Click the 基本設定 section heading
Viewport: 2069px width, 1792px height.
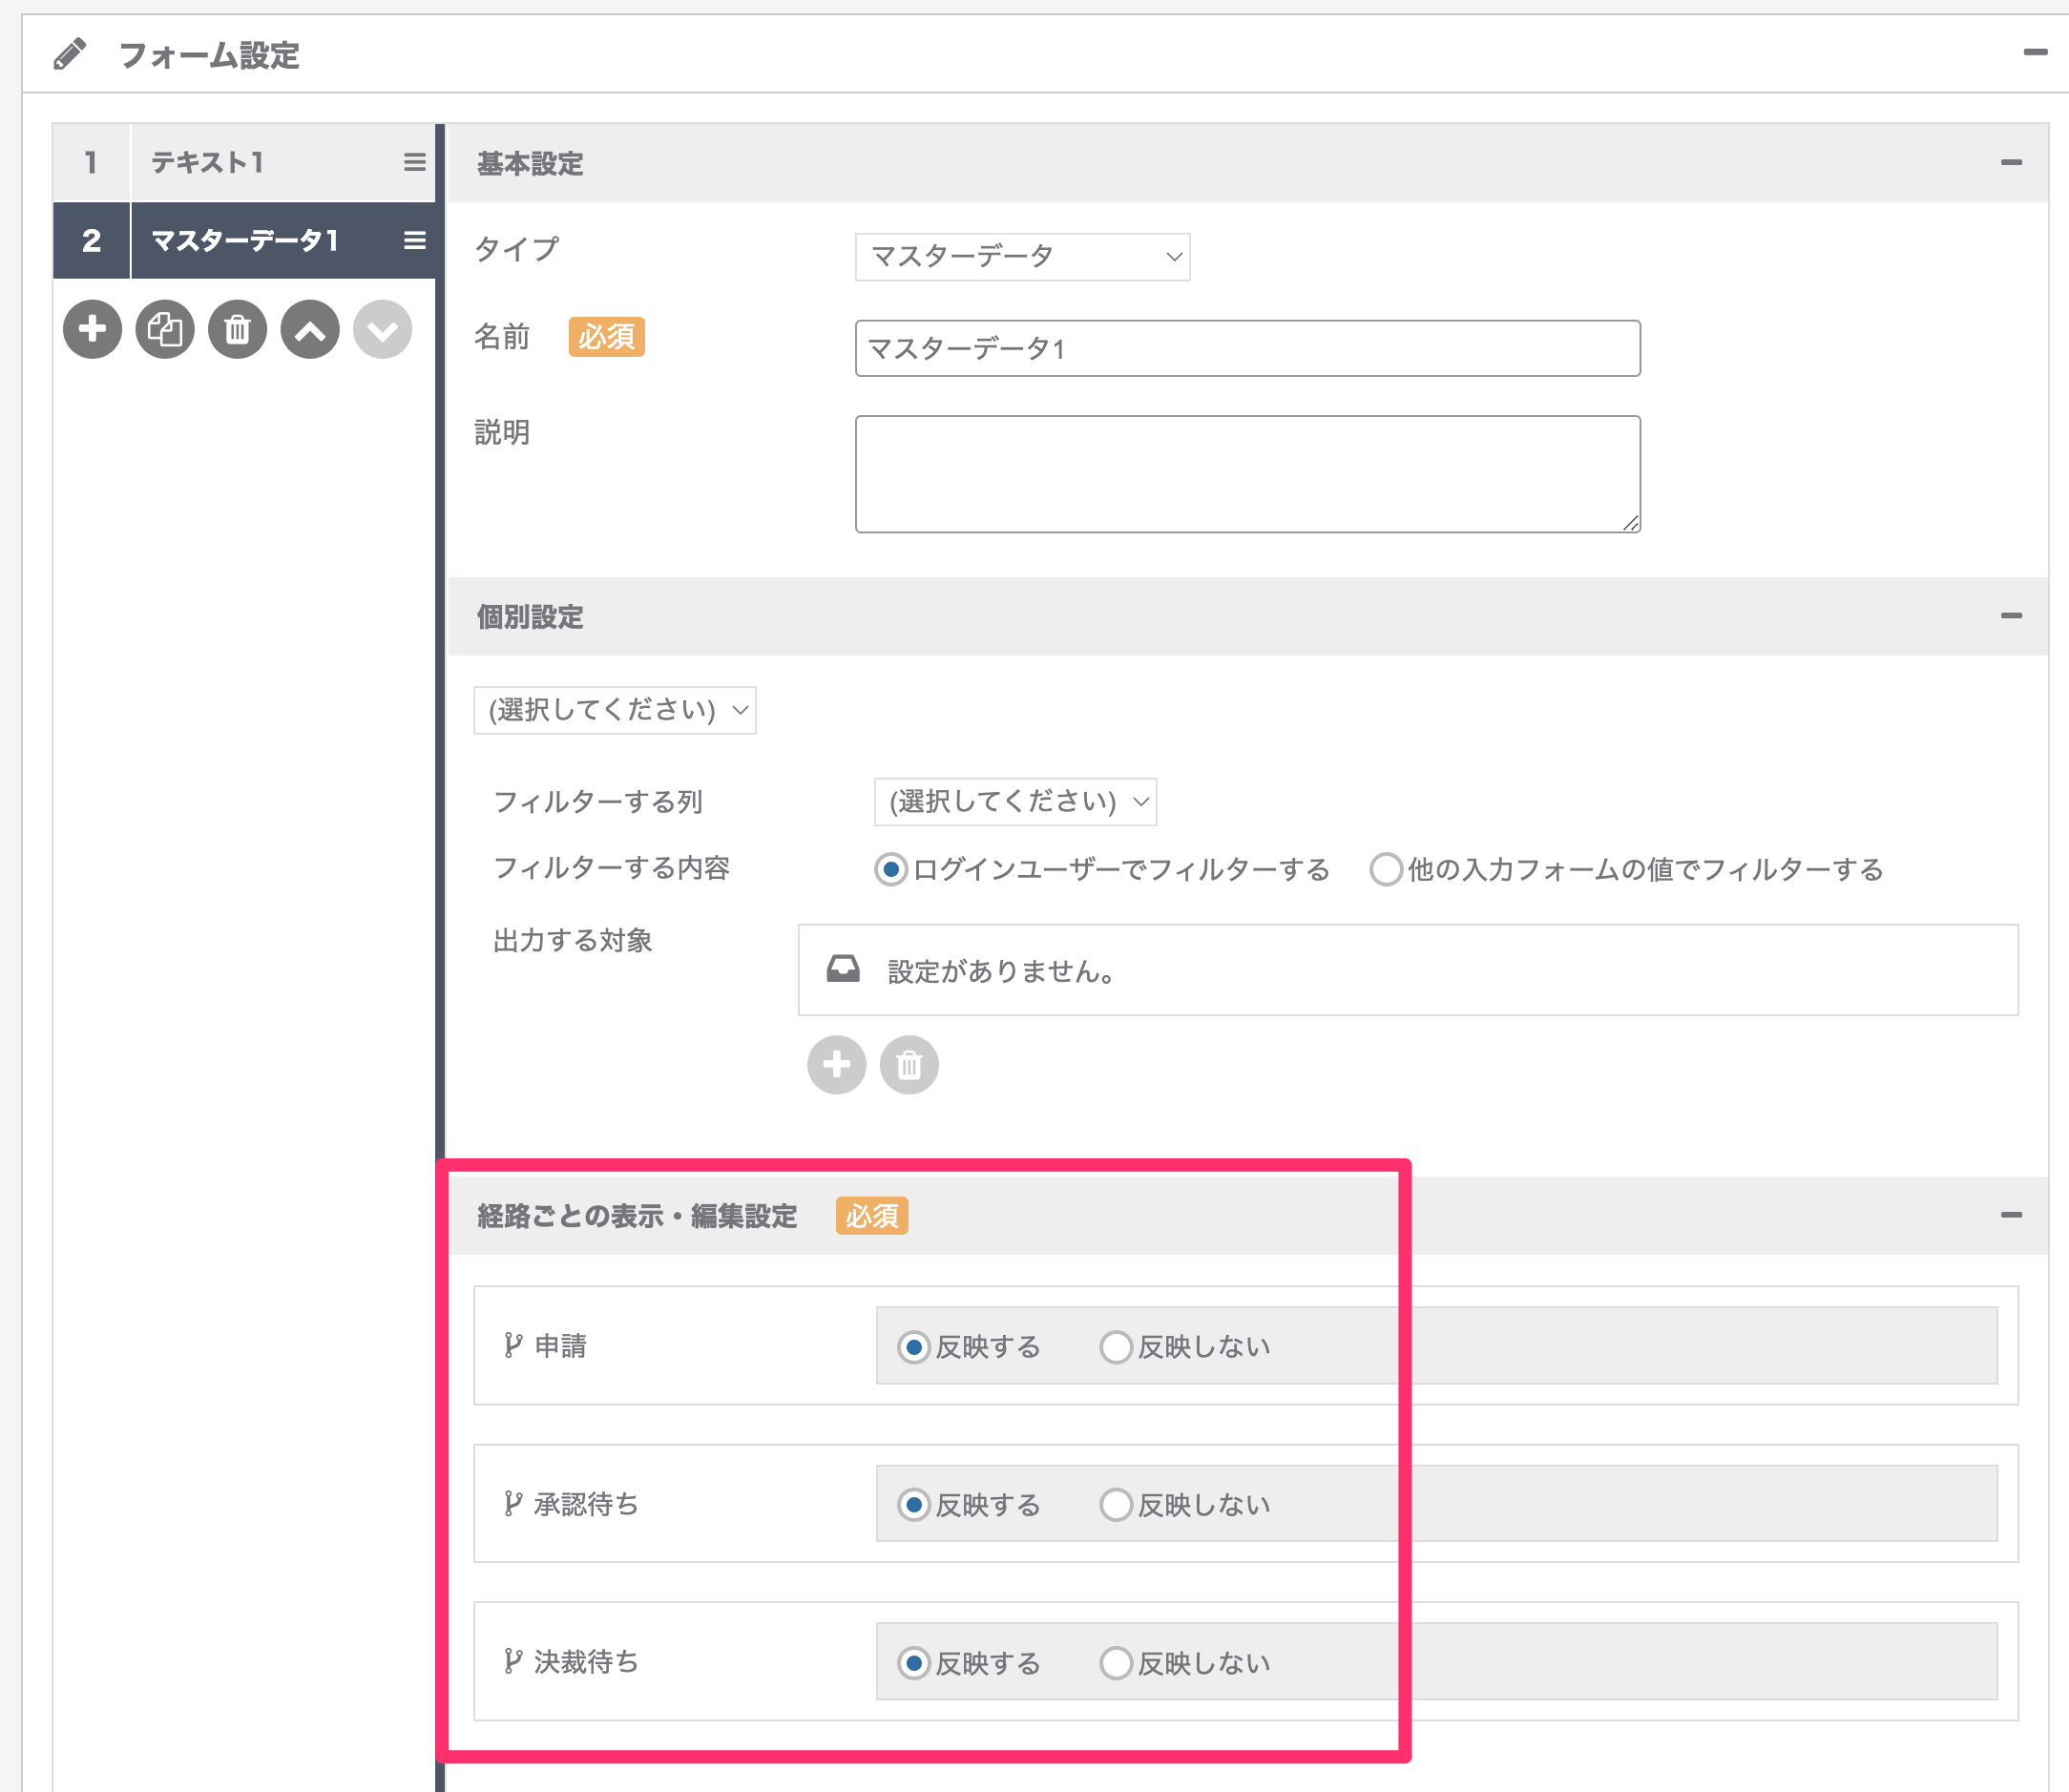530,163
